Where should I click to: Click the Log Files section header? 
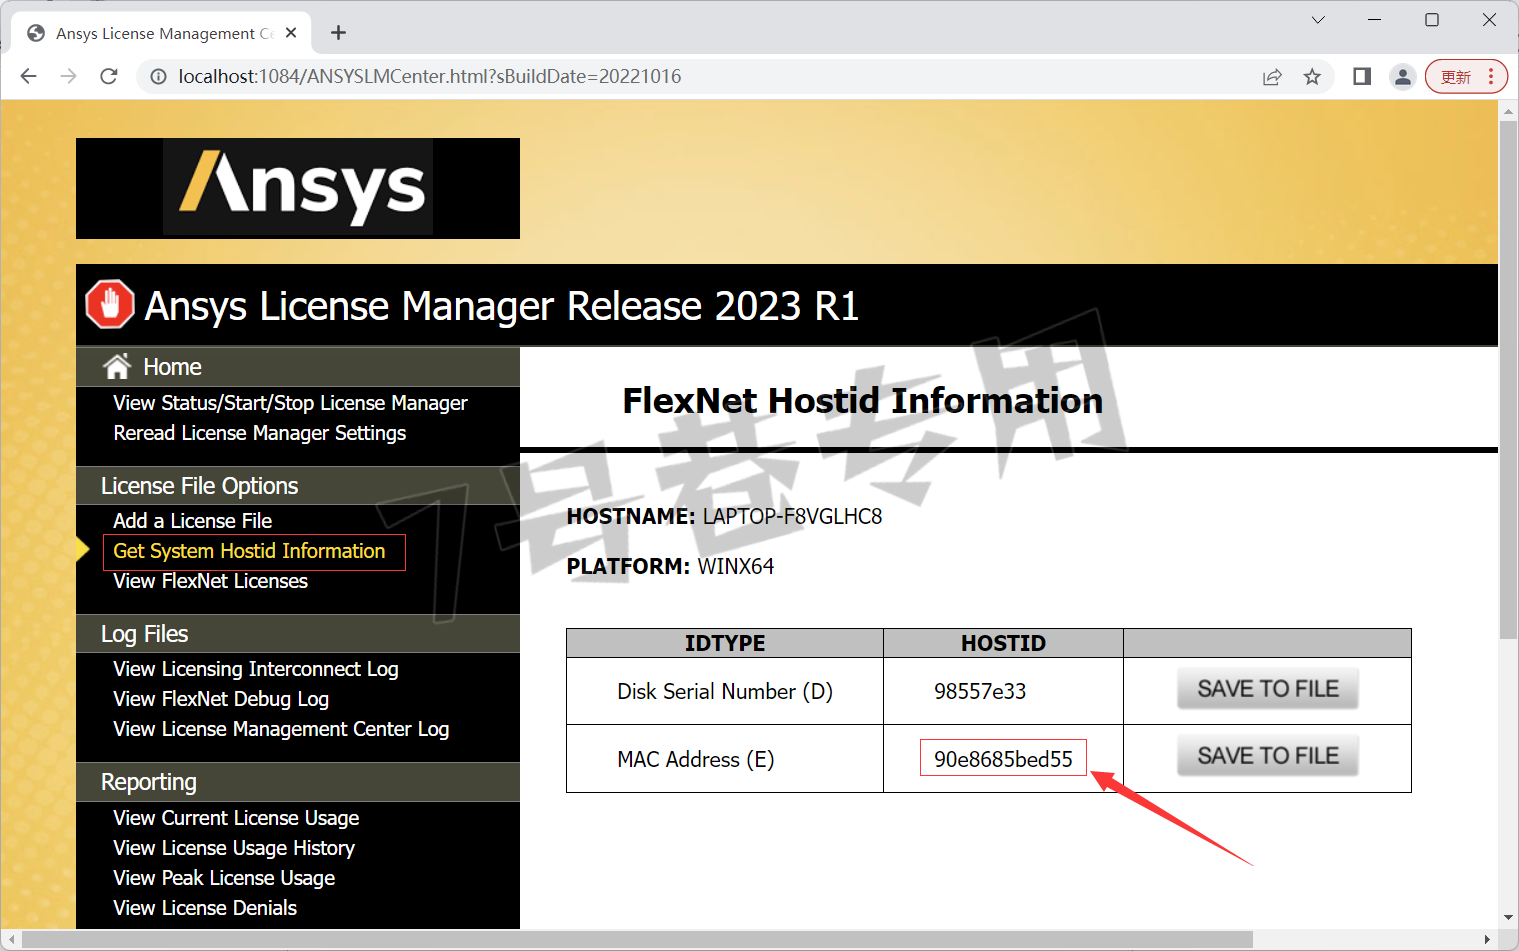point(298,634)
